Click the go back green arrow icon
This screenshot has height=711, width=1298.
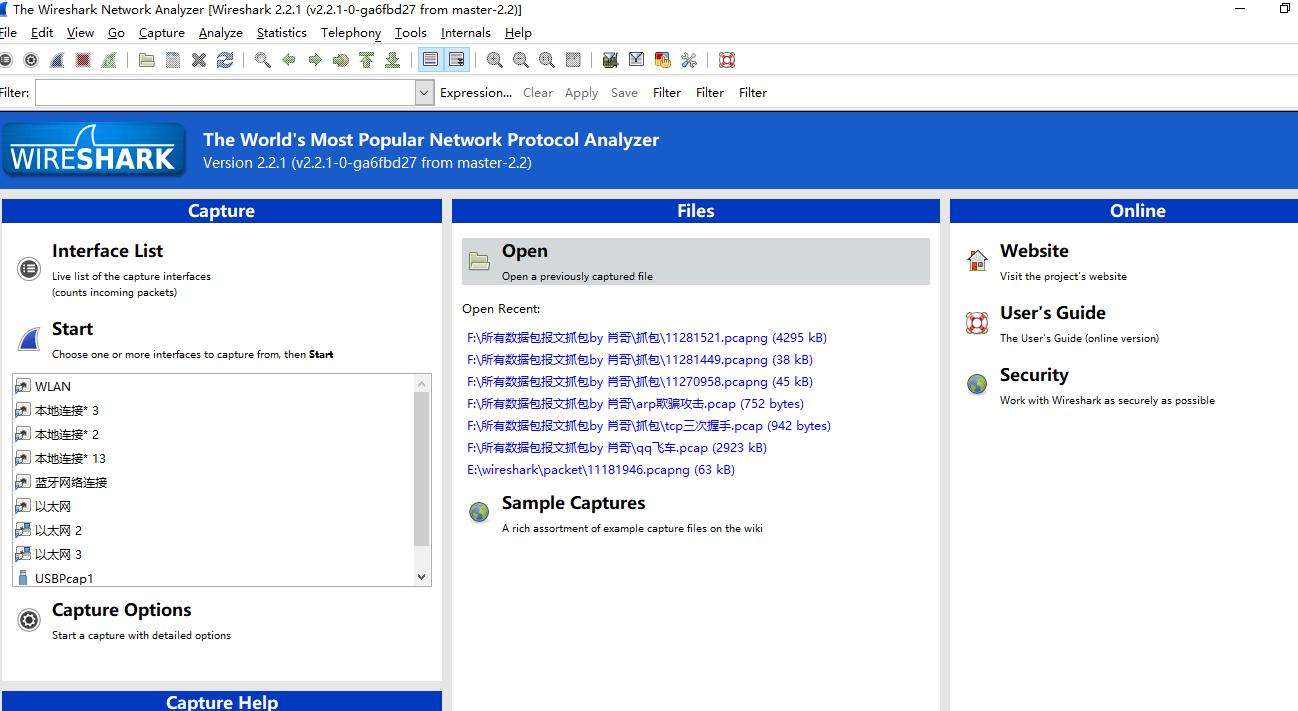[289, 60]
